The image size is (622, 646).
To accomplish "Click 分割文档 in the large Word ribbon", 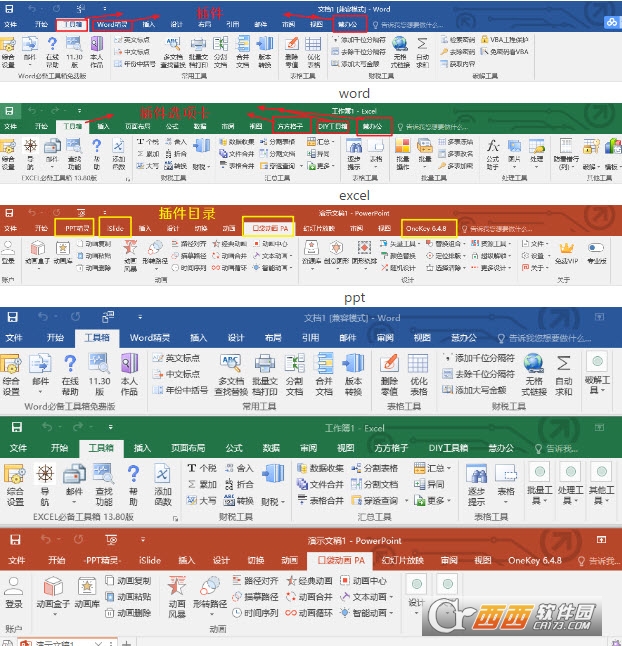I will tap(294, 374).
